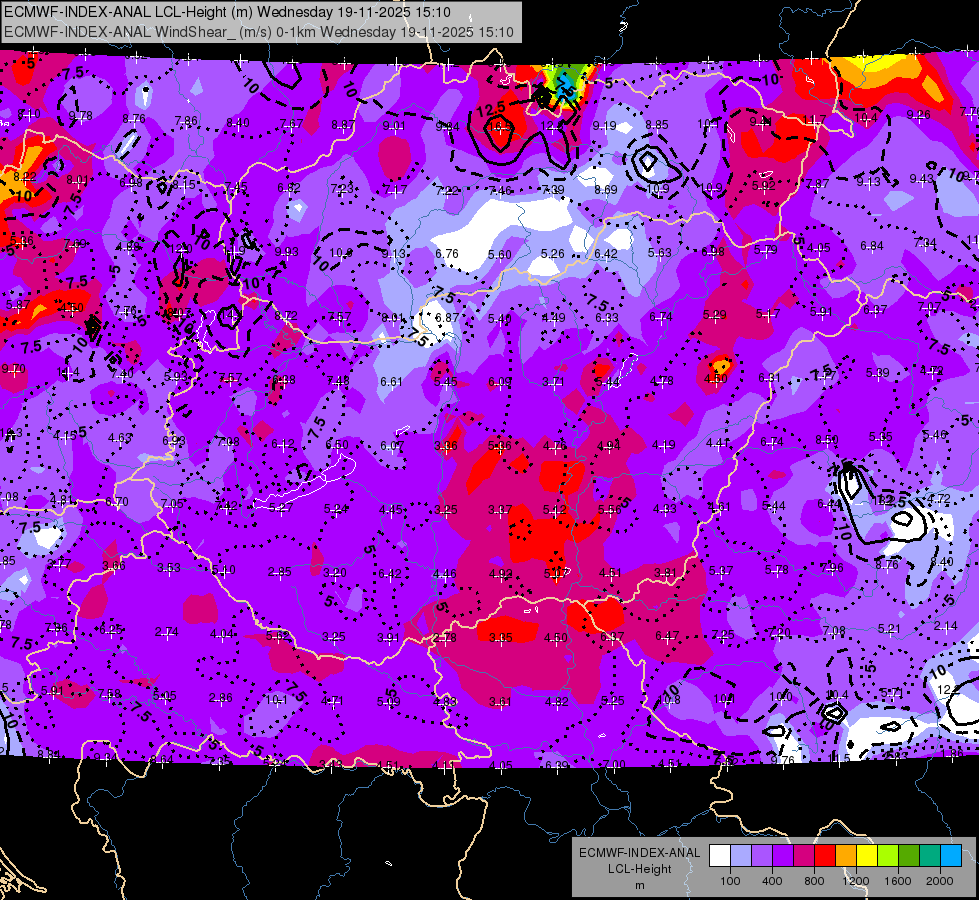The height and width of the screenshot is (900, 979).
Task: Click the grid value 6.76
Action: pos(446,253)
